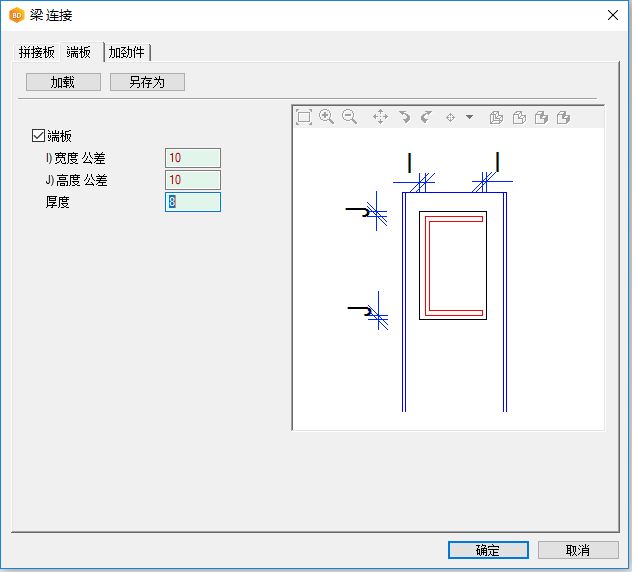Switch to the 端板 tab
Viewport: 632px width, 572px height.
tap(79, 52)
